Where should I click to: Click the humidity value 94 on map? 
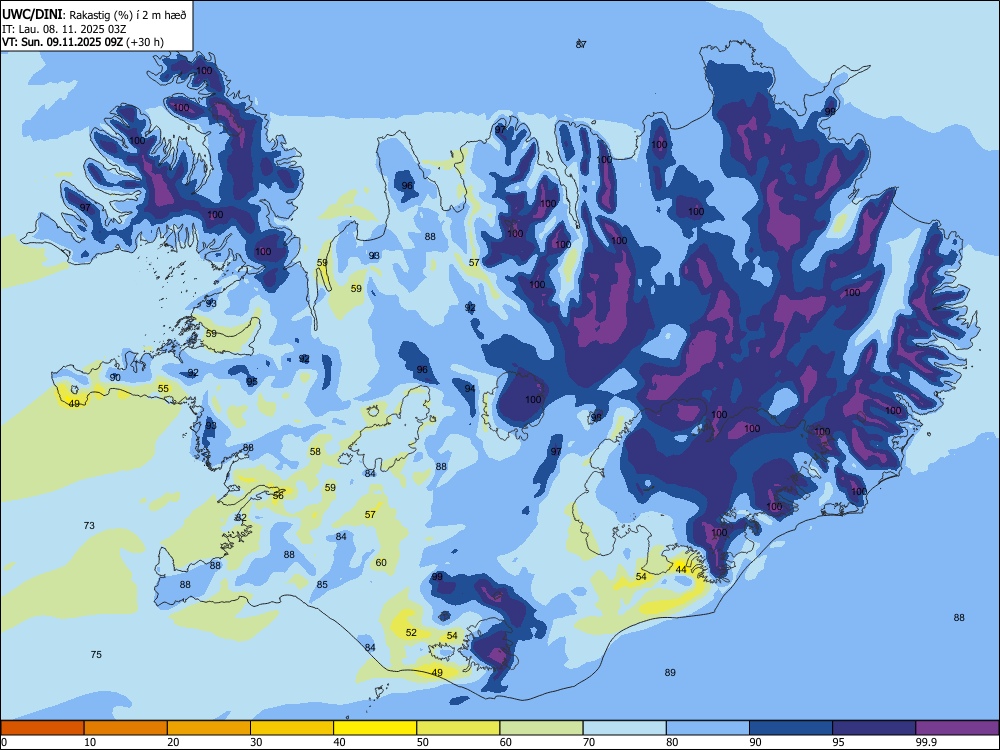[x=470, y=388]
